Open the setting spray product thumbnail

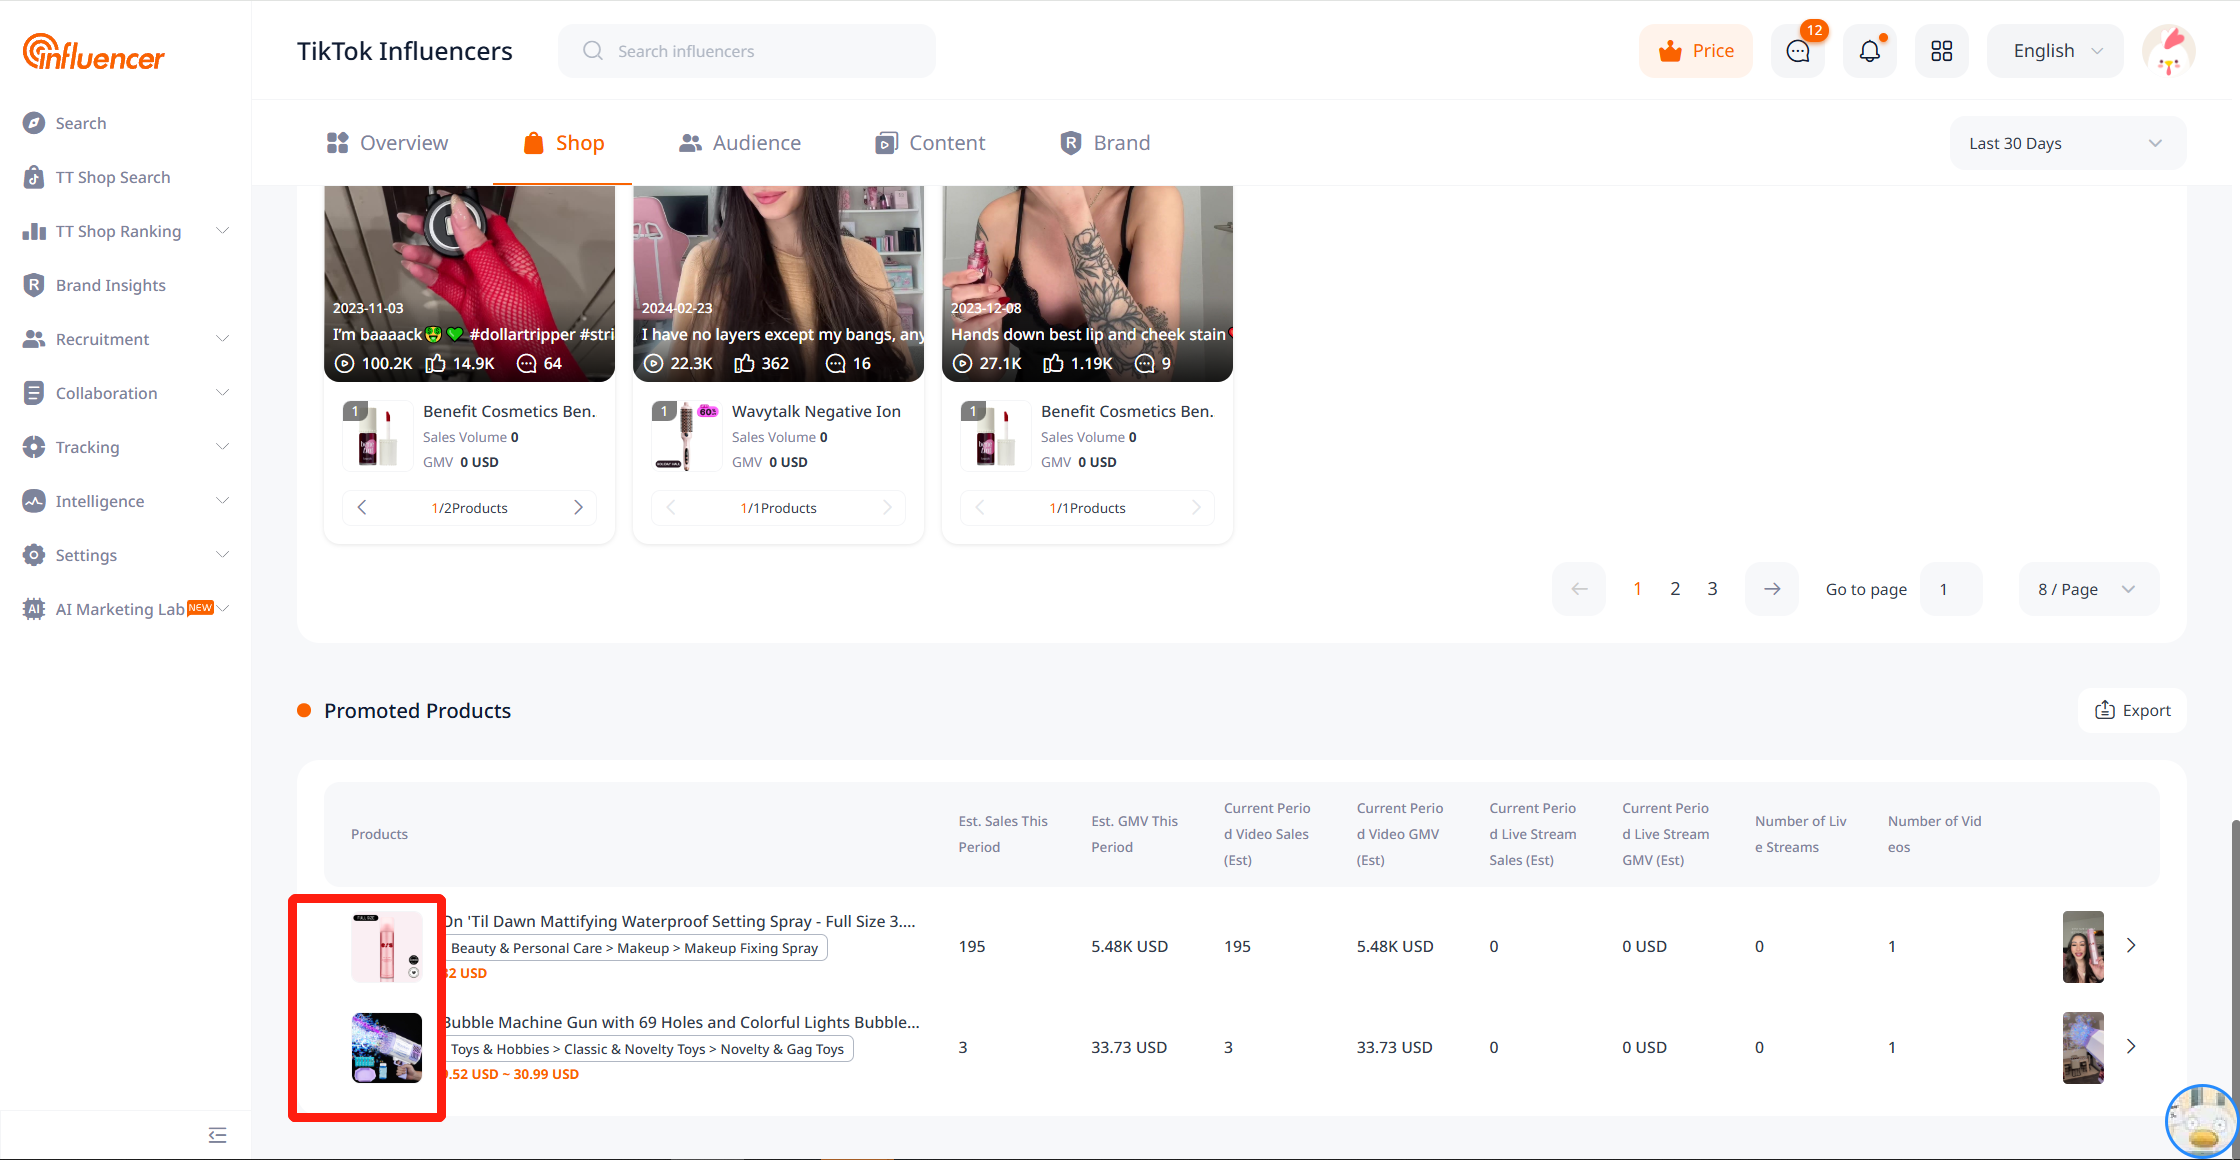click(x=386, y=946)
